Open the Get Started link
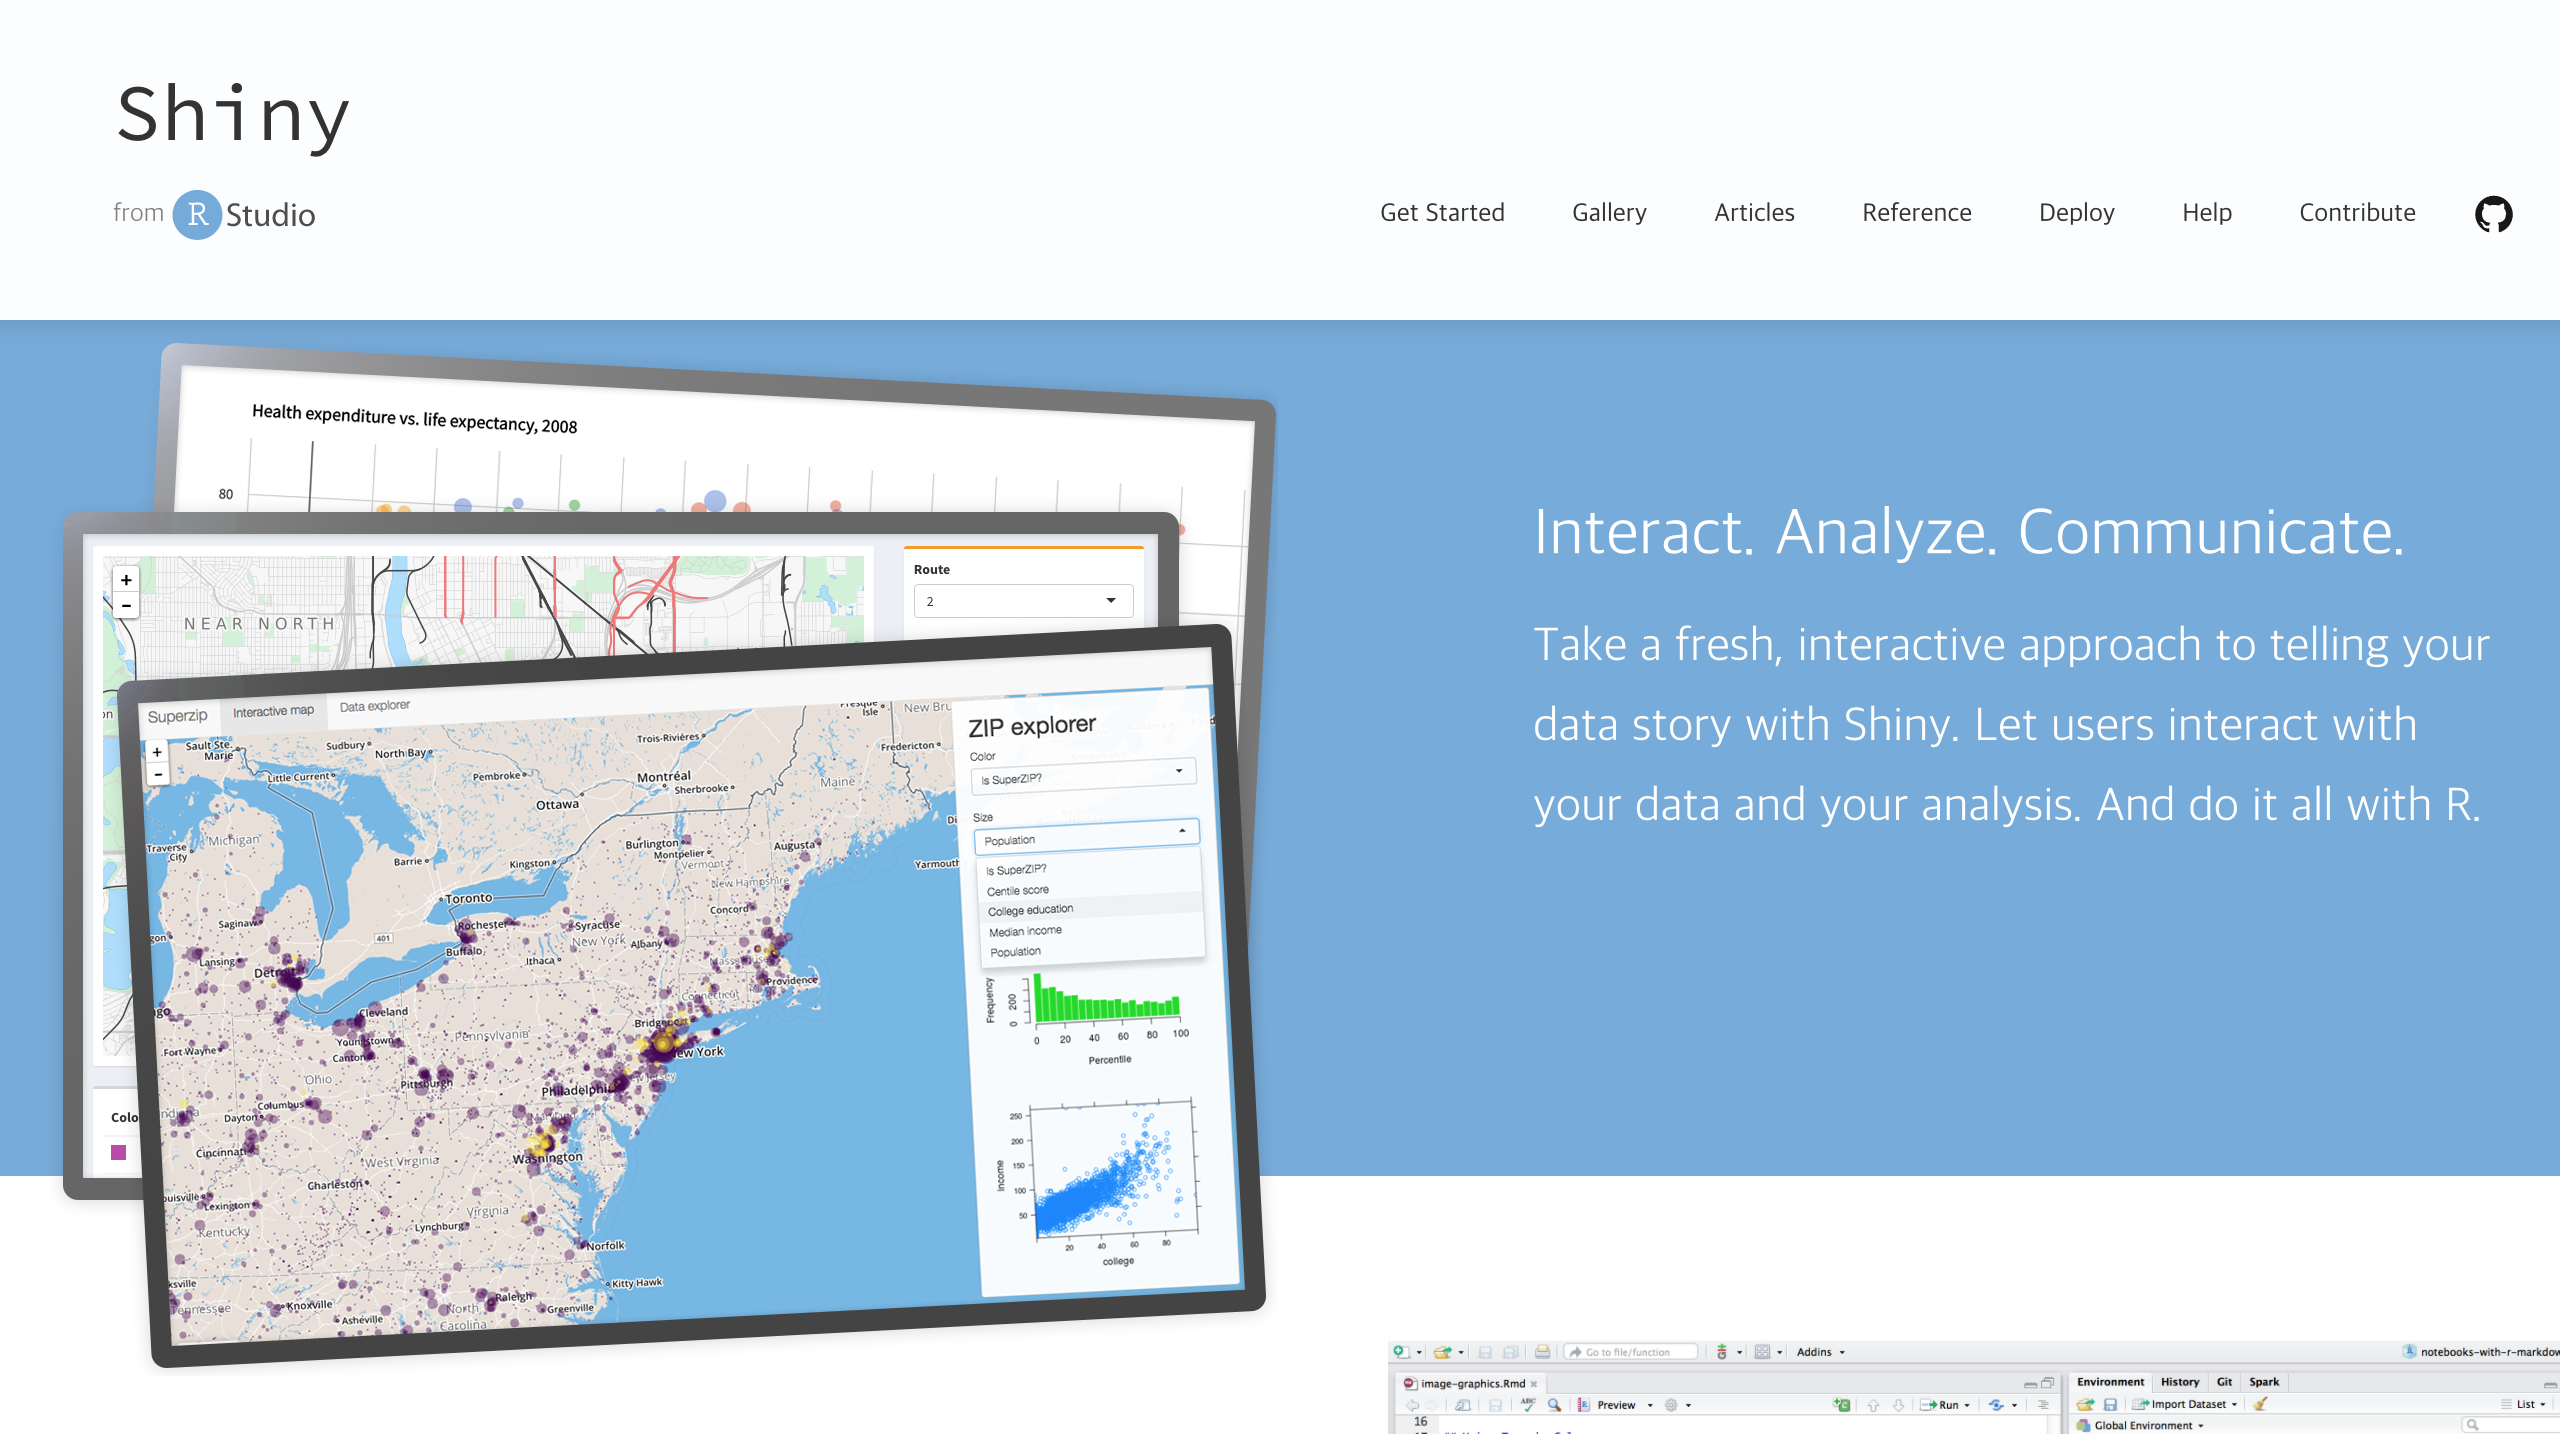This screenshot has width=2560, height=1434. tap(1442, 213)
